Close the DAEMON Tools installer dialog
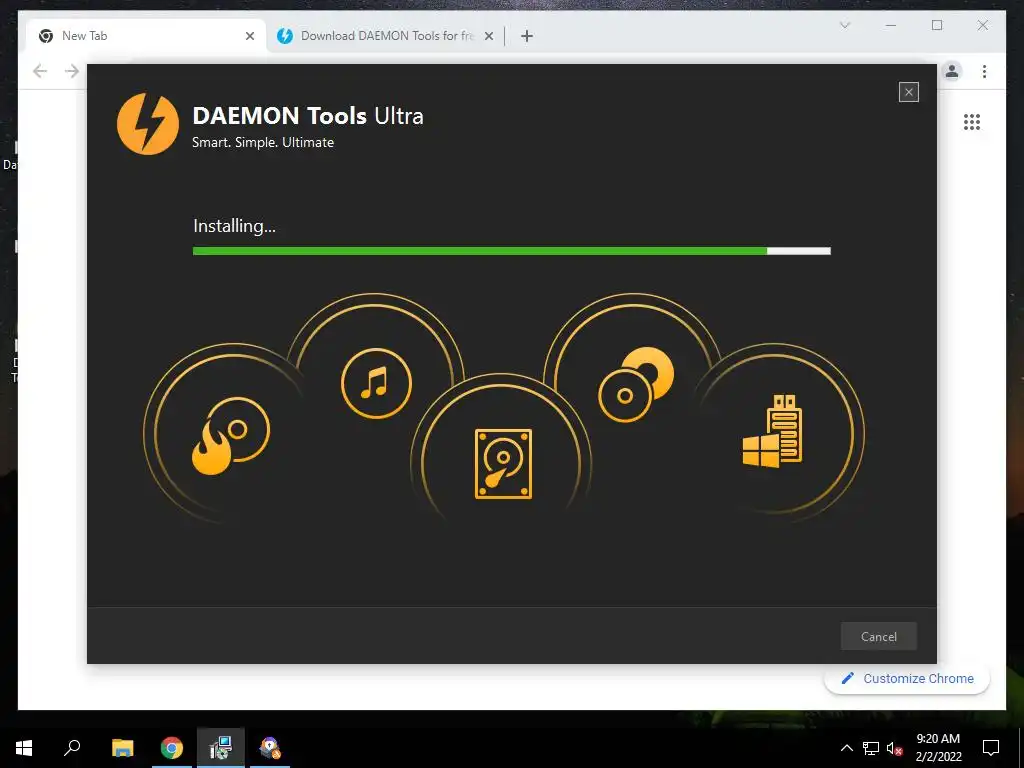The image size is (1024, 768). [x=908, y=92]
